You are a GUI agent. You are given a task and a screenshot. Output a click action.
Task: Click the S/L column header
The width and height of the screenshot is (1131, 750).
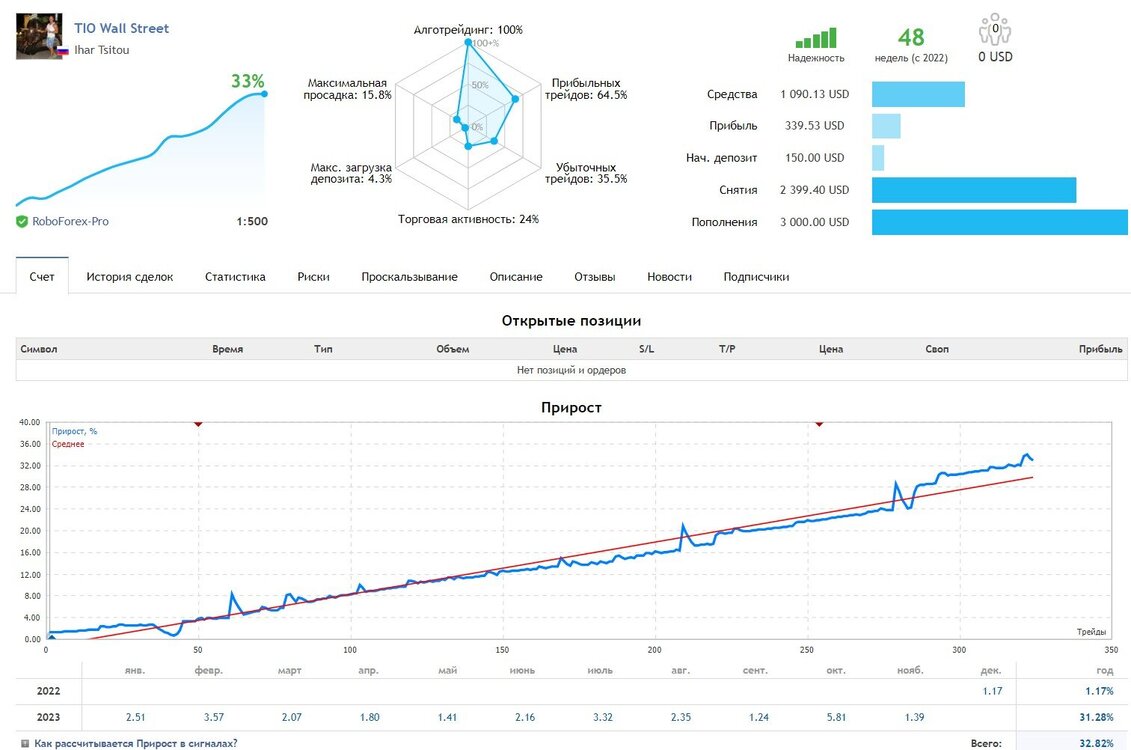[x=646, y=349]
